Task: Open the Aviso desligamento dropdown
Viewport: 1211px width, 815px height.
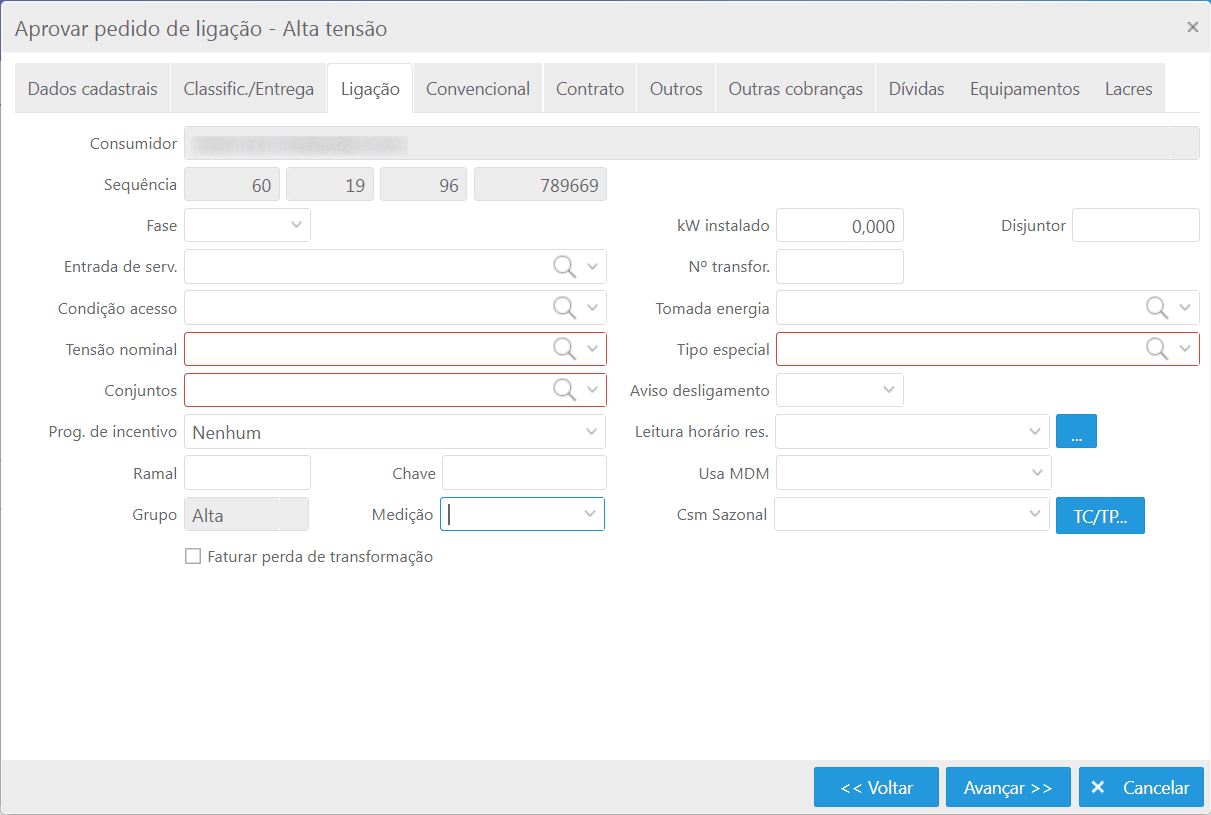Action: click(x=840, y=390)
